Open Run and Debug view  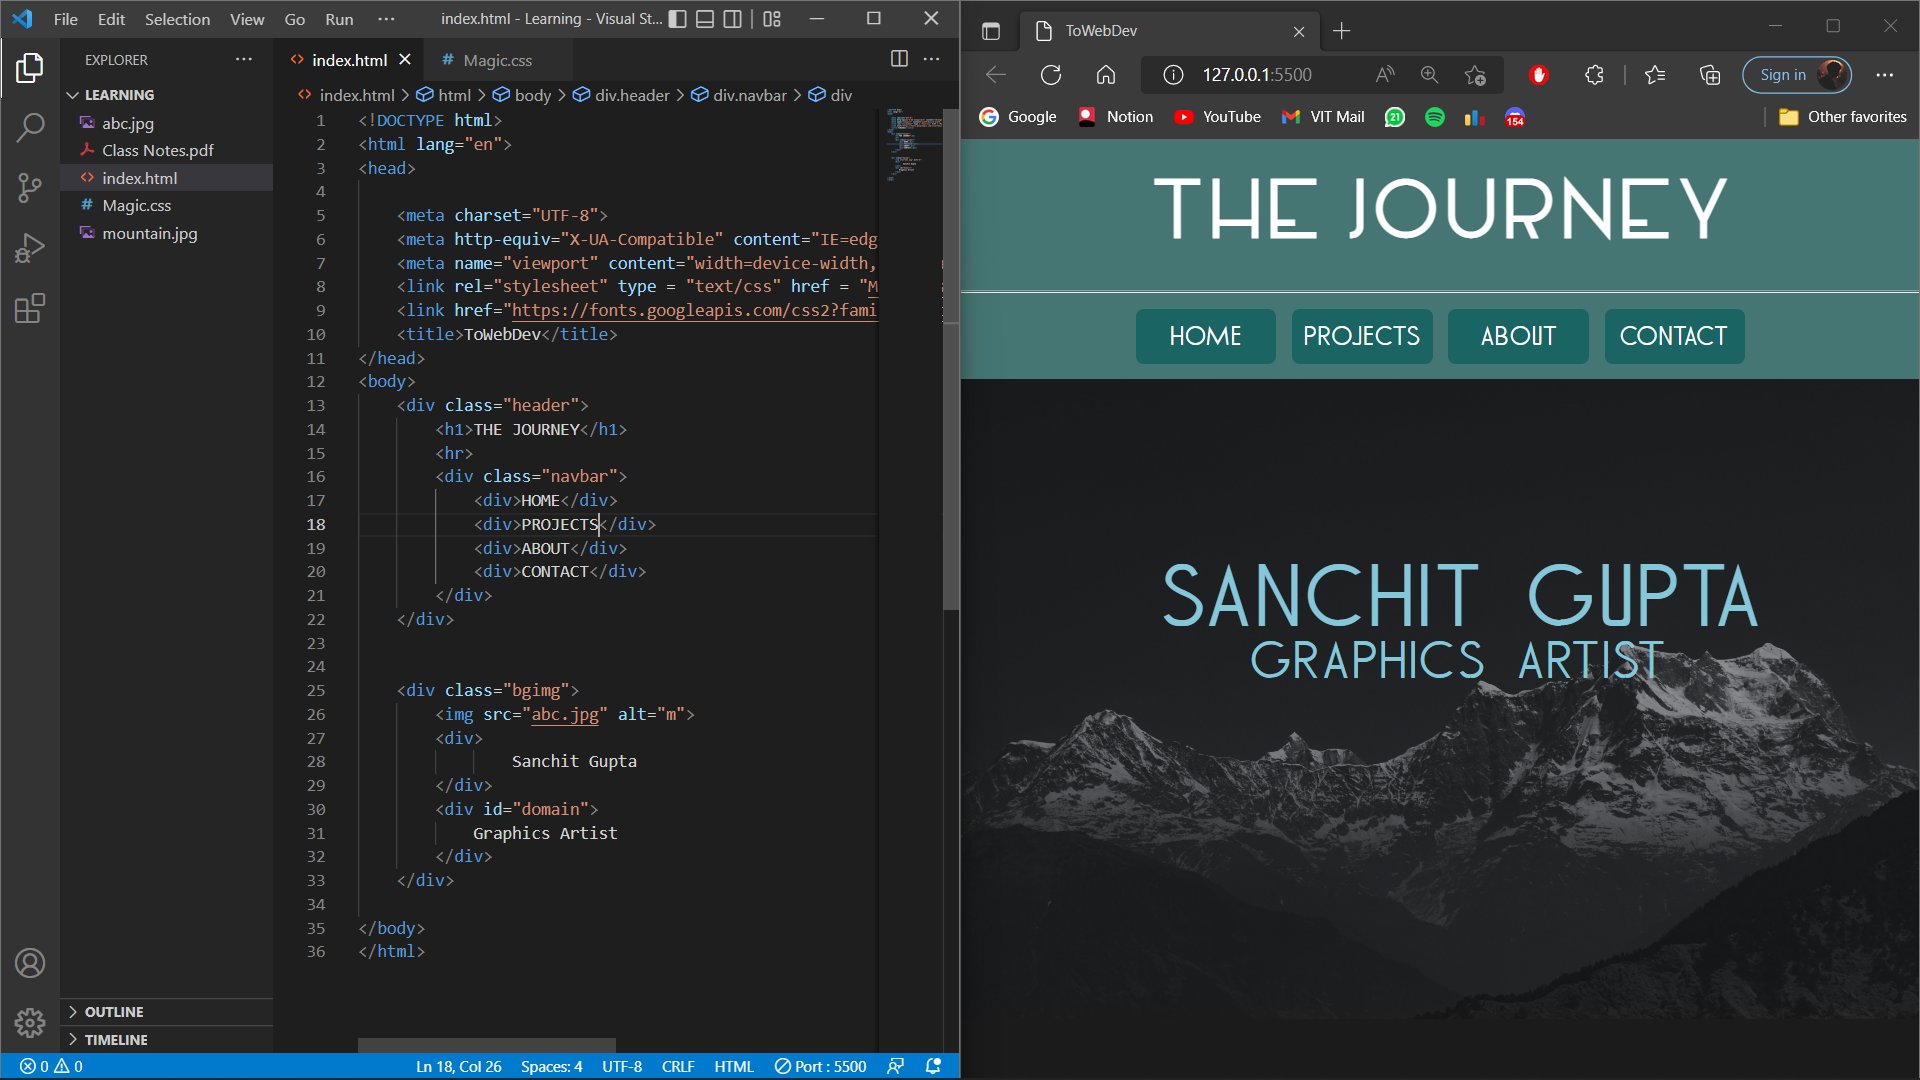30,247
